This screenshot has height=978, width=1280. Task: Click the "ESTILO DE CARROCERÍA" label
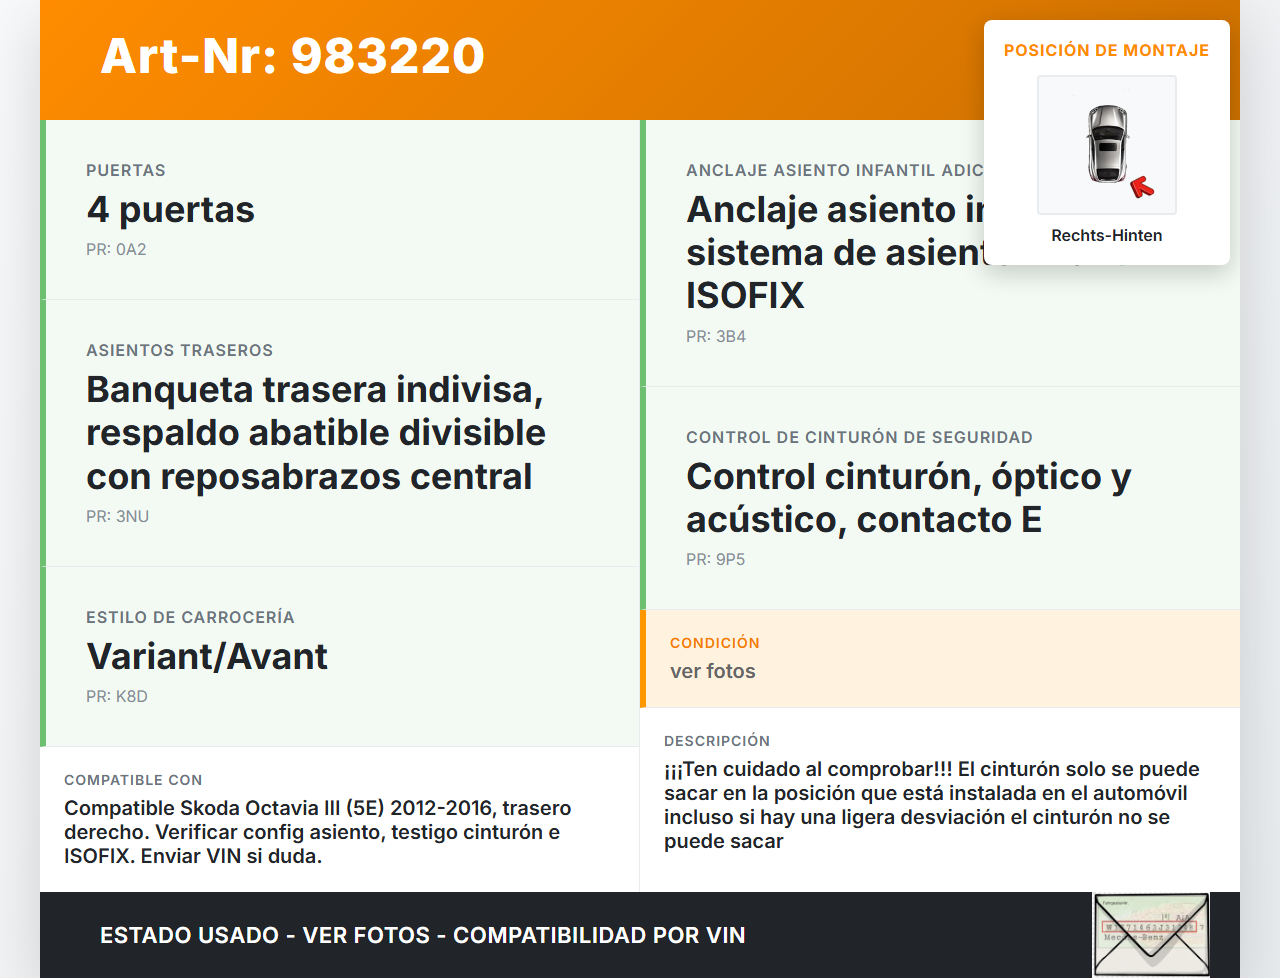pos(190,618)
